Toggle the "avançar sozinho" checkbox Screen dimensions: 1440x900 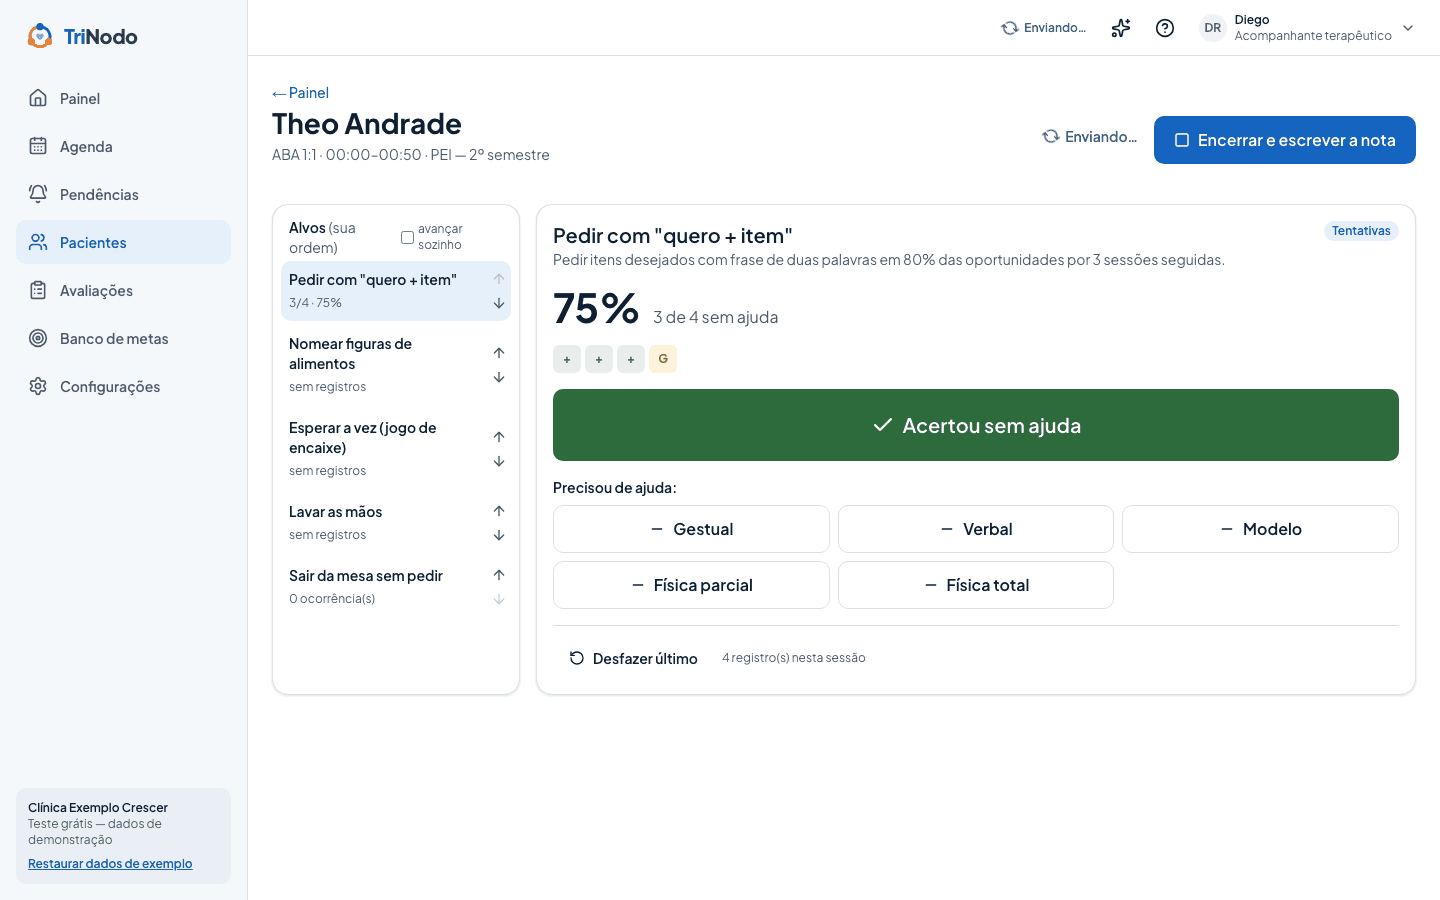pos(407,237)
